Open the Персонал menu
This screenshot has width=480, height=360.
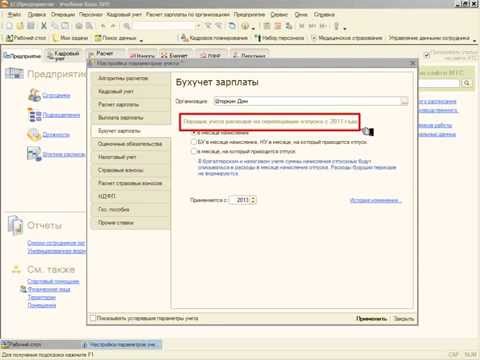pos(91,14)
